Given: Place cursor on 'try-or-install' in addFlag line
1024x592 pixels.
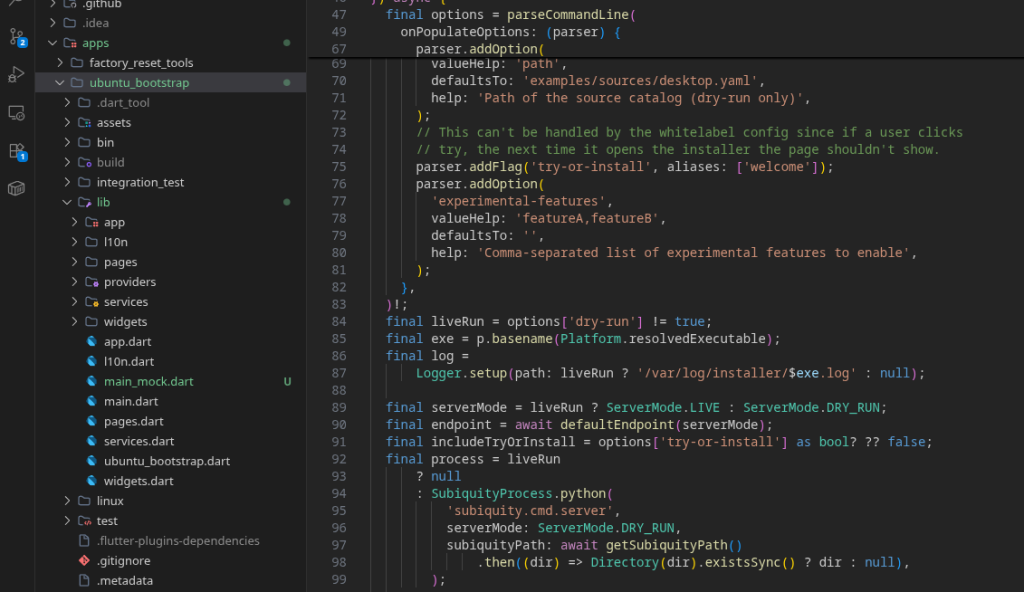Looking at the screenshot, I should [x=590, y=167].
